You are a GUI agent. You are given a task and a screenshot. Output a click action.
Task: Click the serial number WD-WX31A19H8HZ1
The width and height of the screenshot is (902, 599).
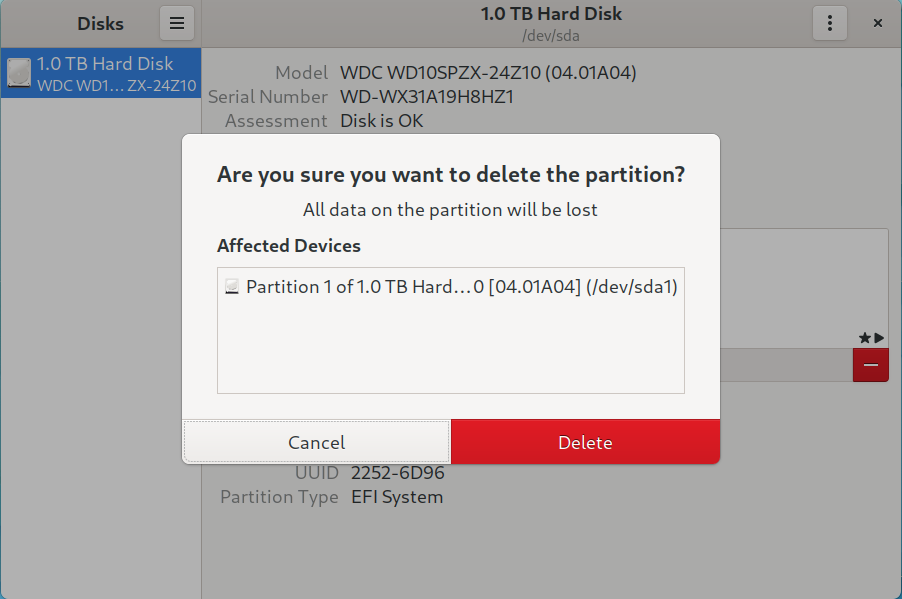click(427, 97)
